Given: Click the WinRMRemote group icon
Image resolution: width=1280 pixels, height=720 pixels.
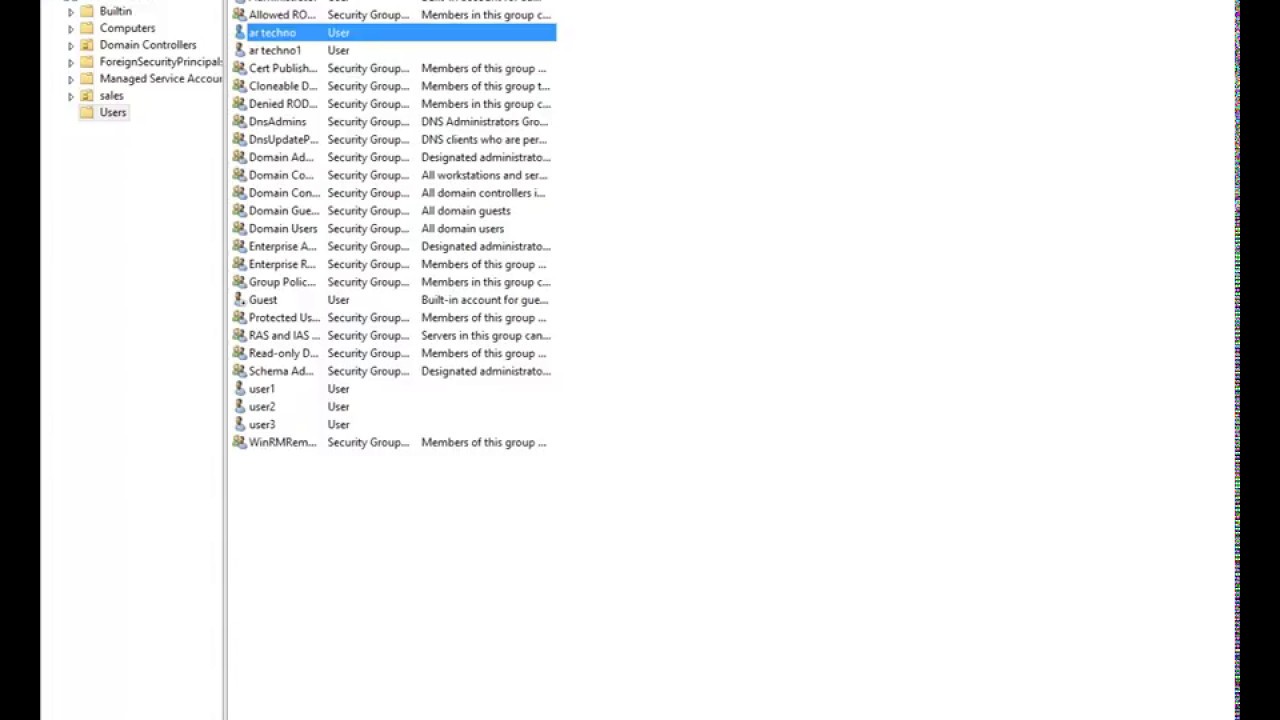Looking at the screenshot, I should [239, 442].
